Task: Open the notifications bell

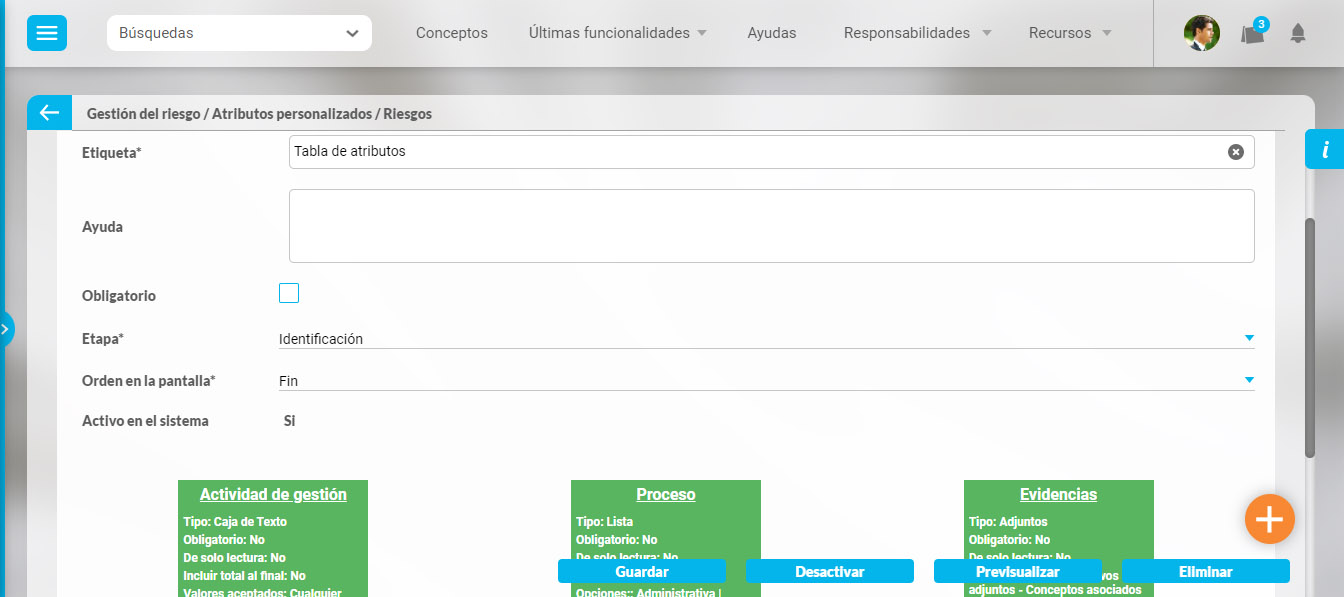Action: coord(1298,33)
